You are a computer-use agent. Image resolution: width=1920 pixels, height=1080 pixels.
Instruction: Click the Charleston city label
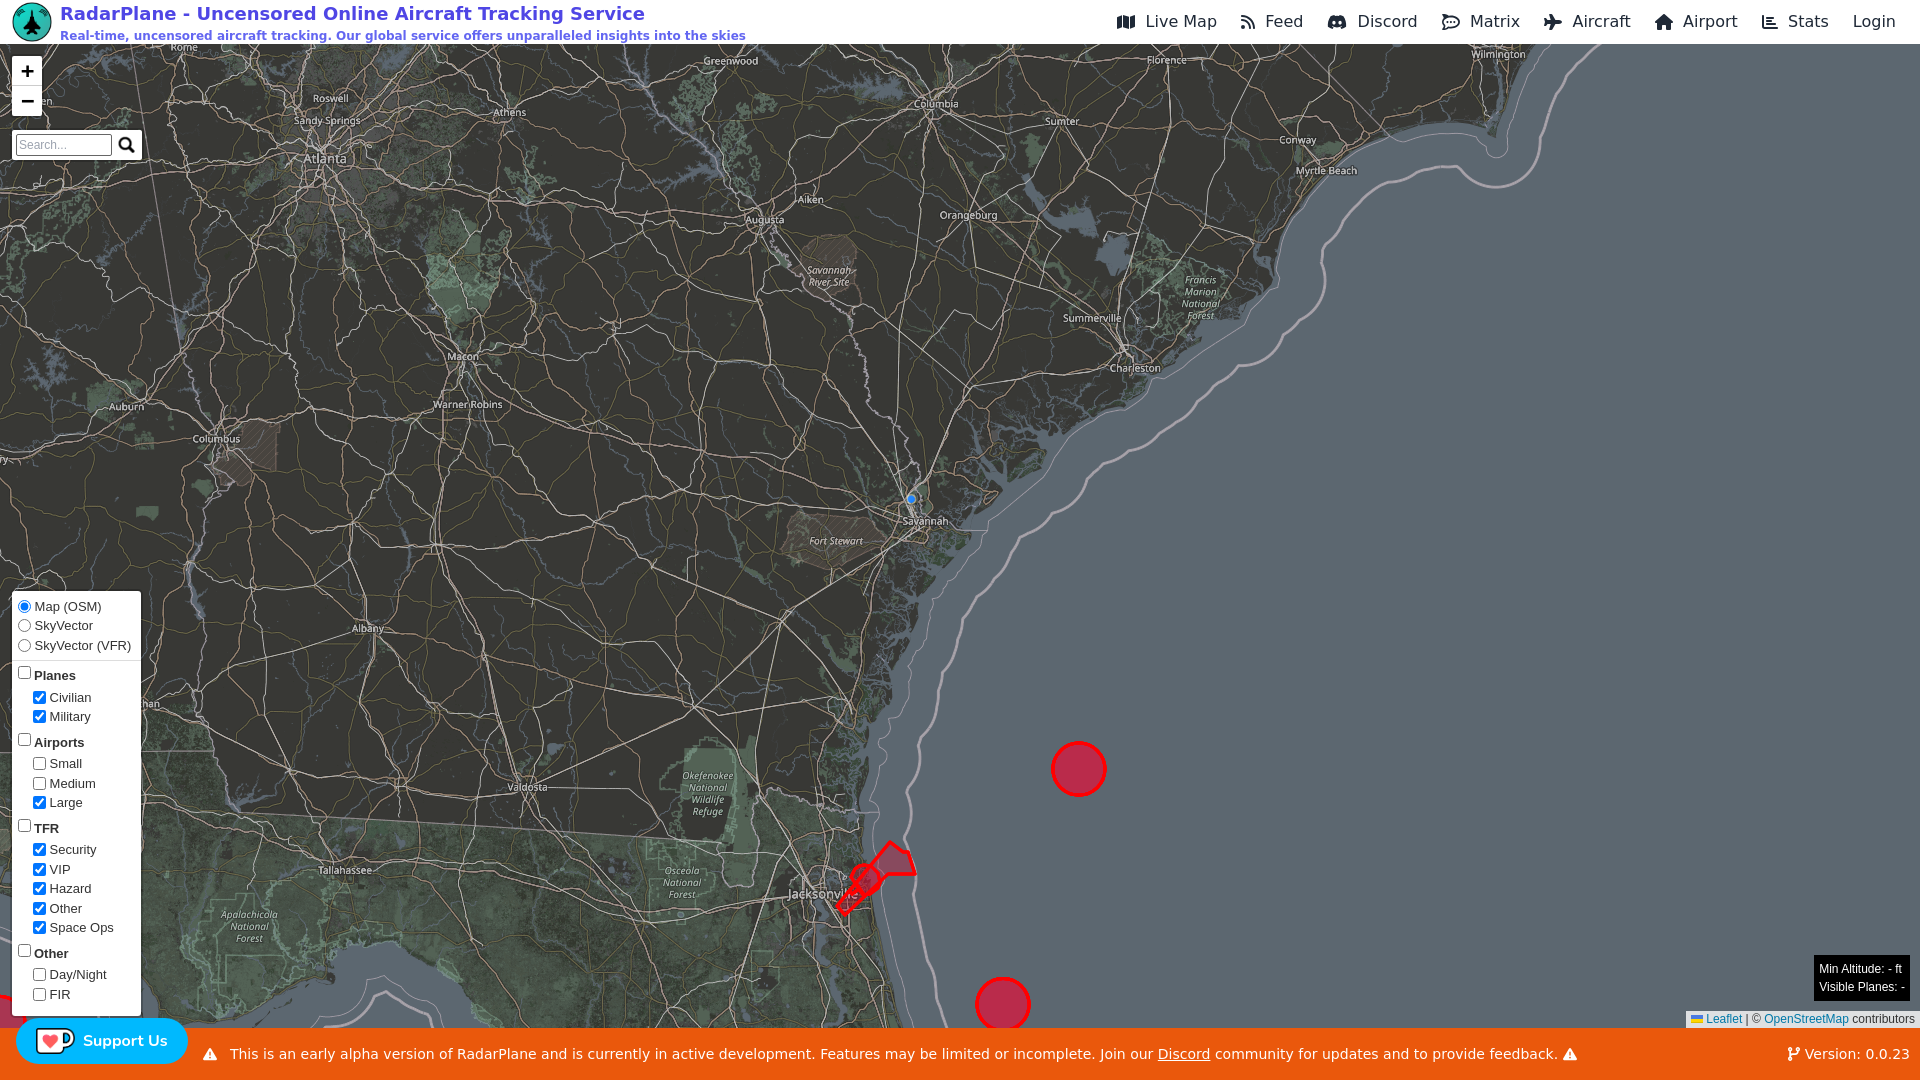pos(1135,368)
